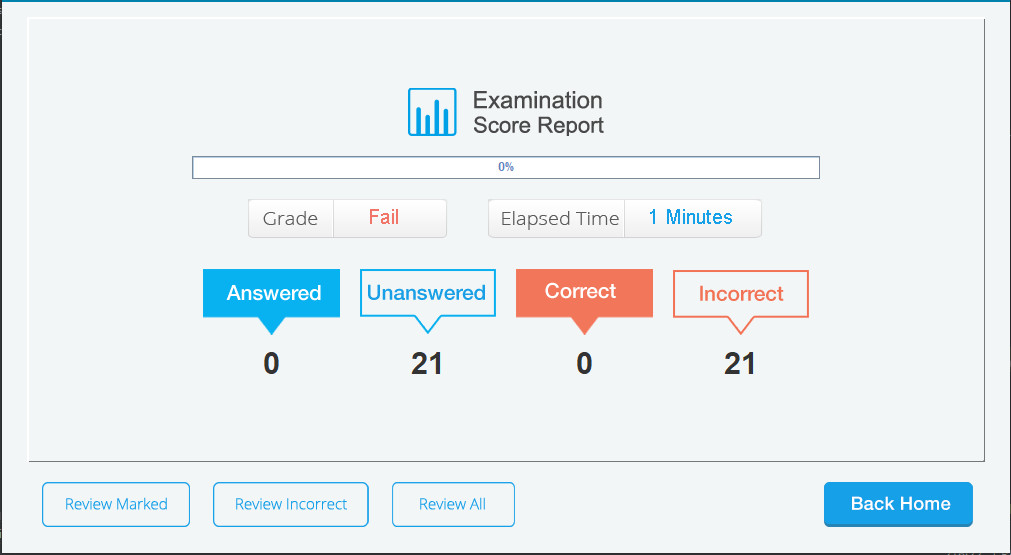Viewport: 1011px width, 555px height.
Task: Open Review Marked questions
Action: point(116,504)
